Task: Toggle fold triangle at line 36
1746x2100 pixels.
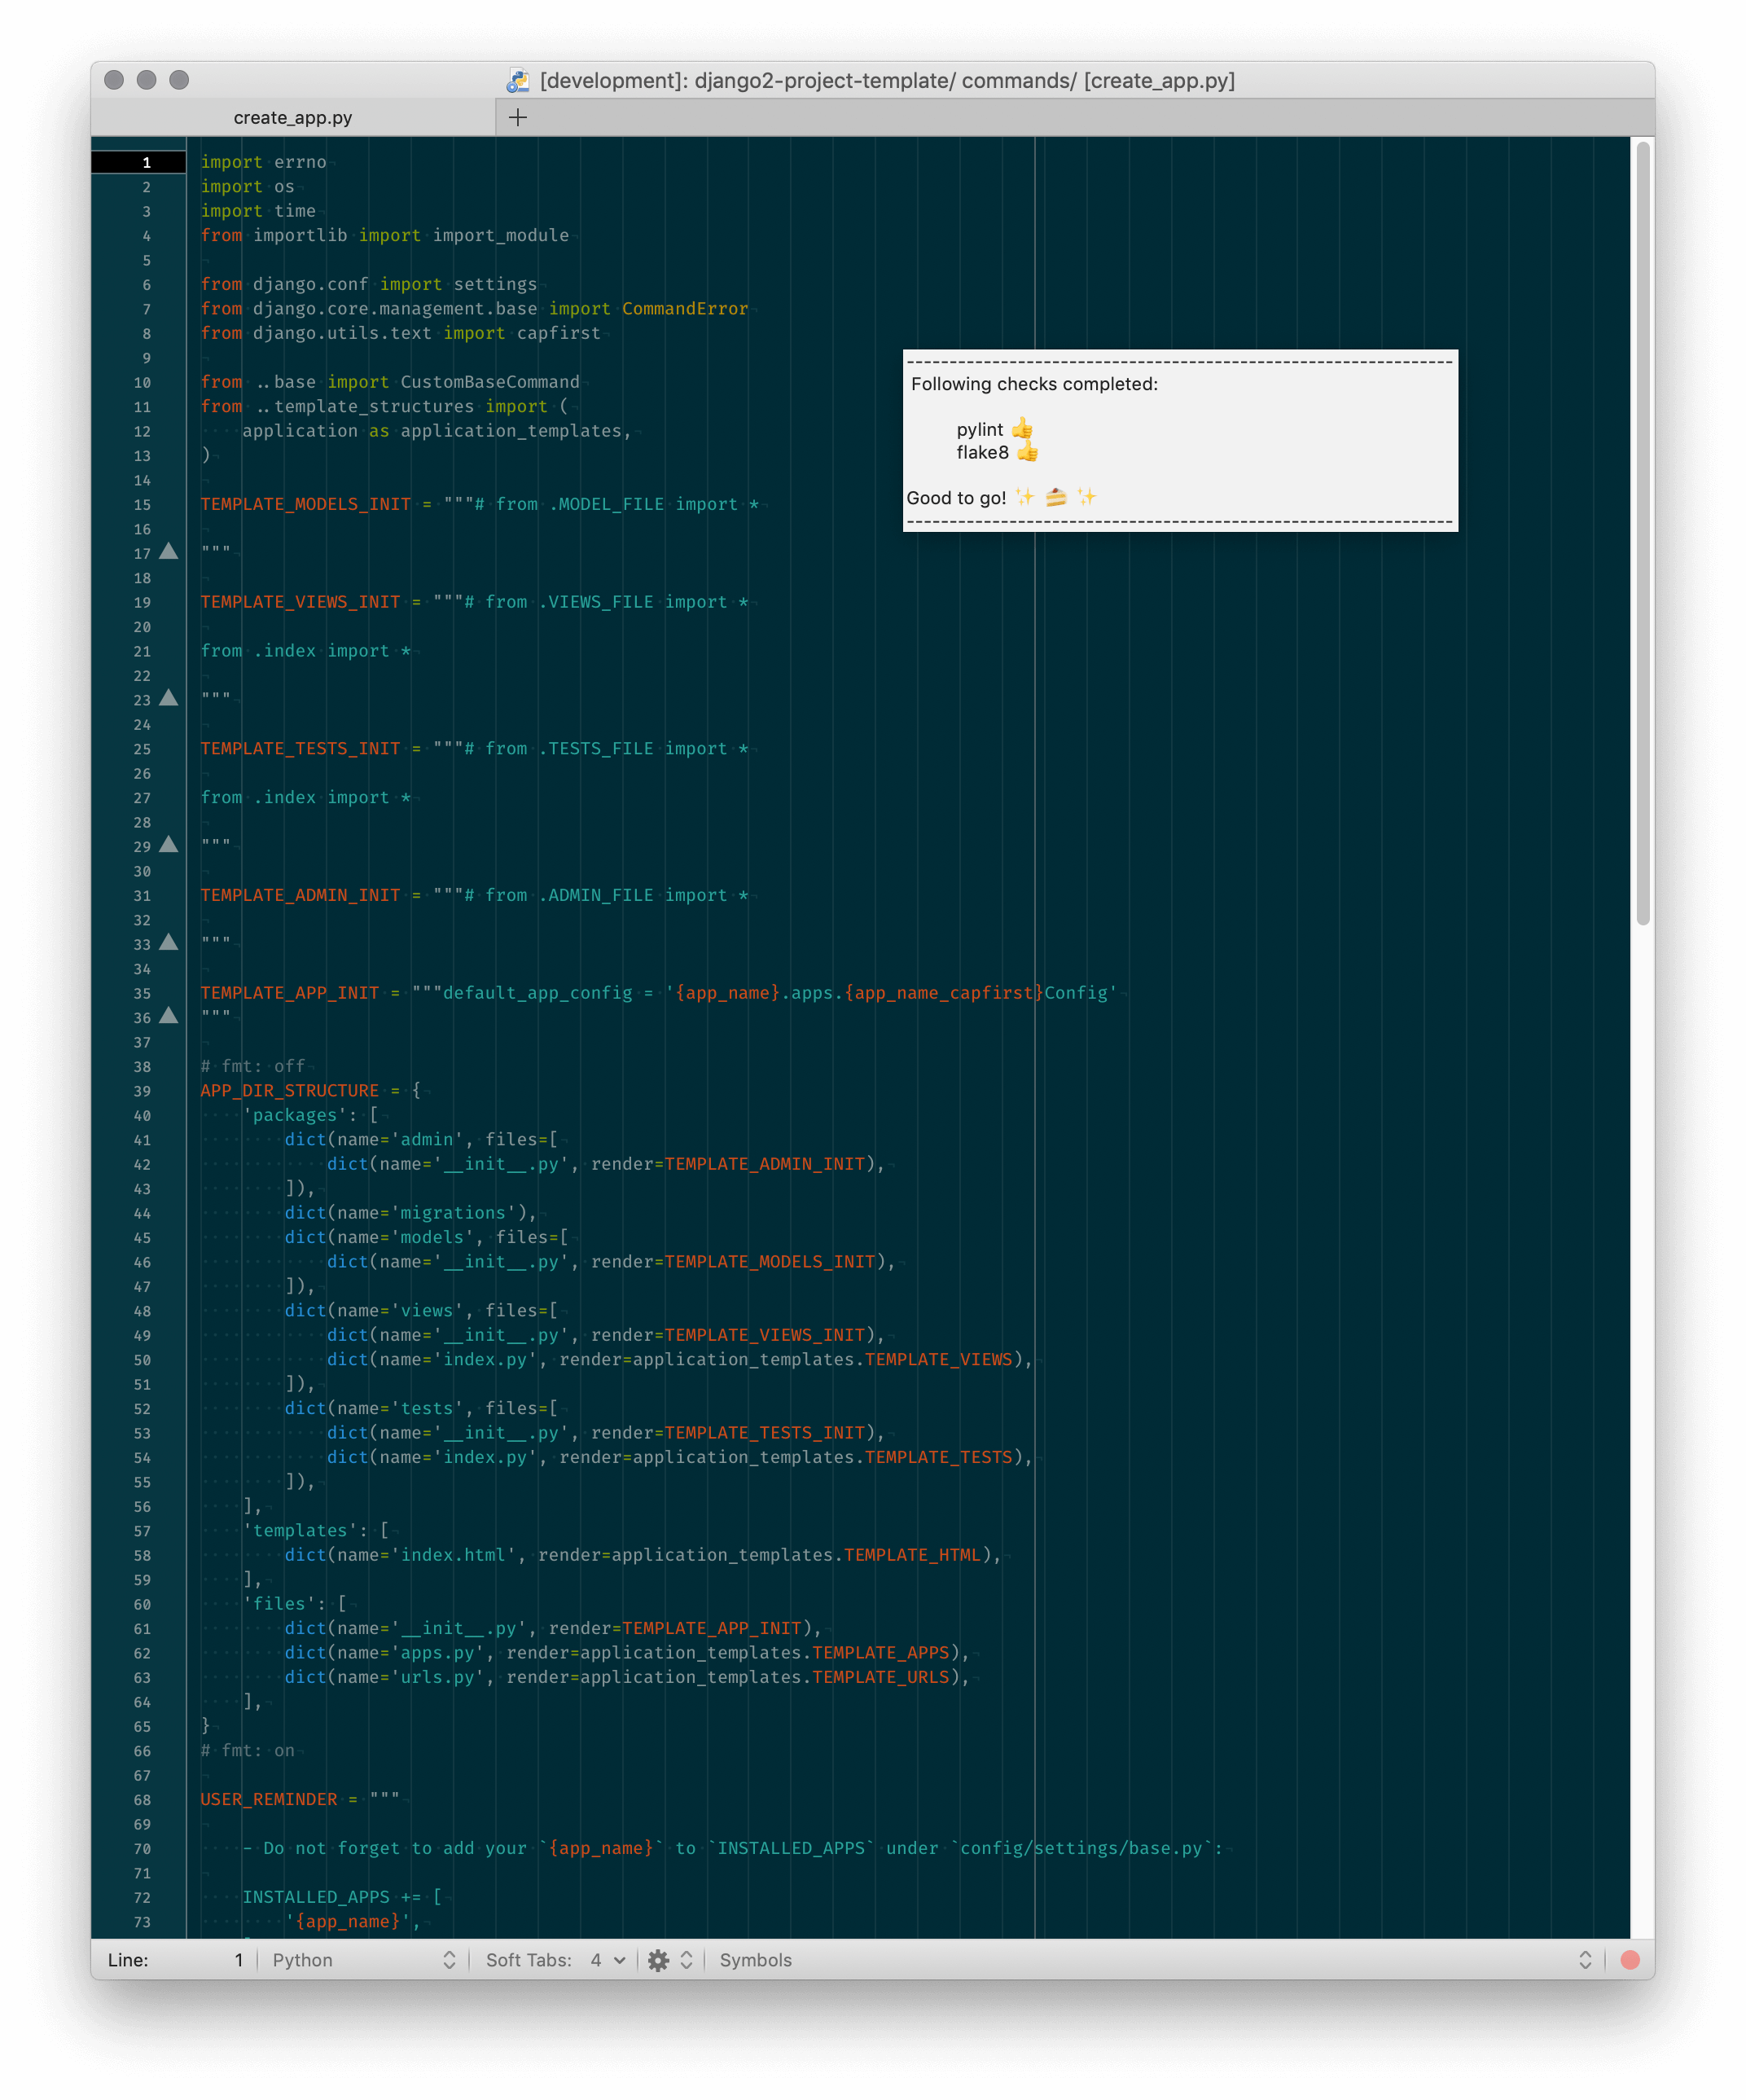Action: pos(169,1016)
